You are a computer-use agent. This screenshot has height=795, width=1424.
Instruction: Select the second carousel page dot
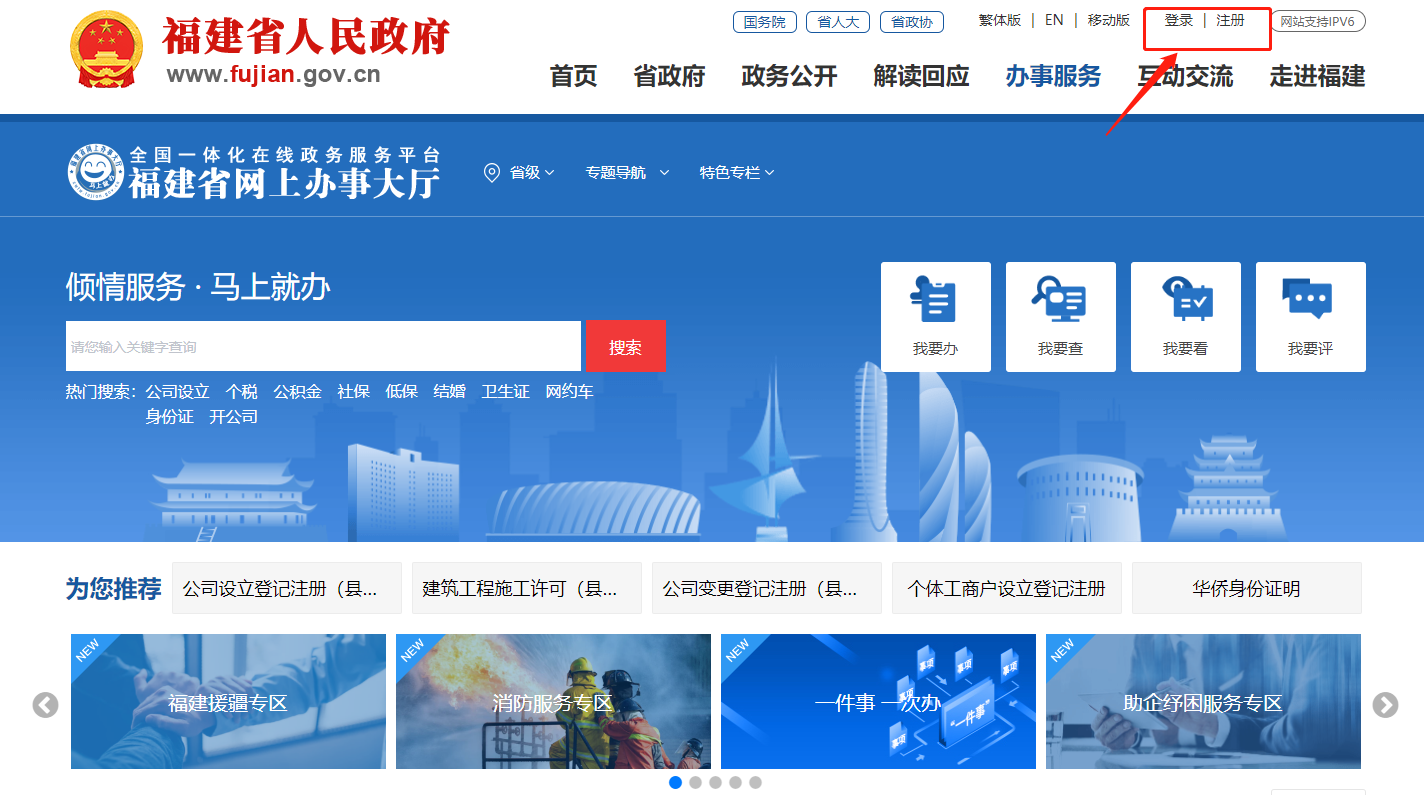(x=695, y=782)
